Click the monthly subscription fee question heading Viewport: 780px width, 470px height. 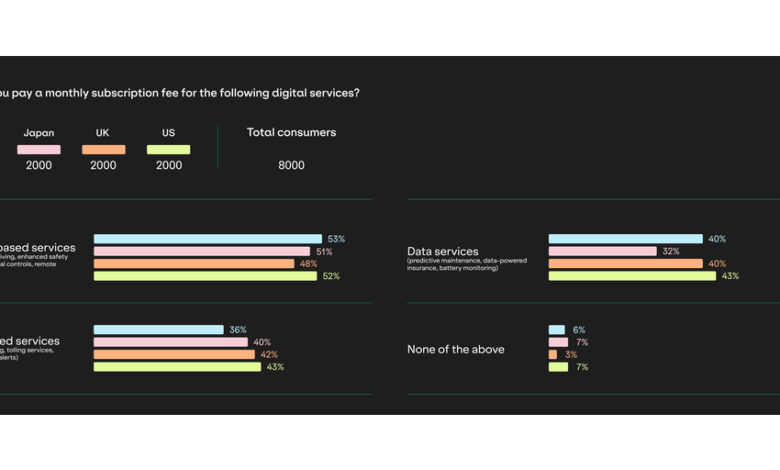click(x=180, y=93)
